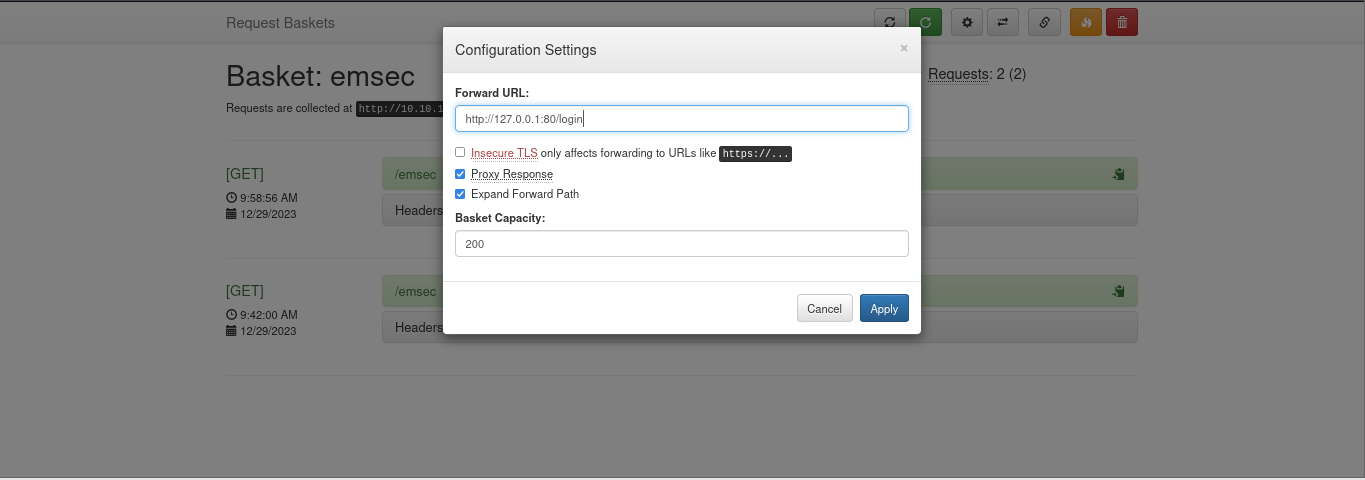The image size is (1365, 480).
Task: Click the chain link icon button
Action: click(x=1044, y=22)
